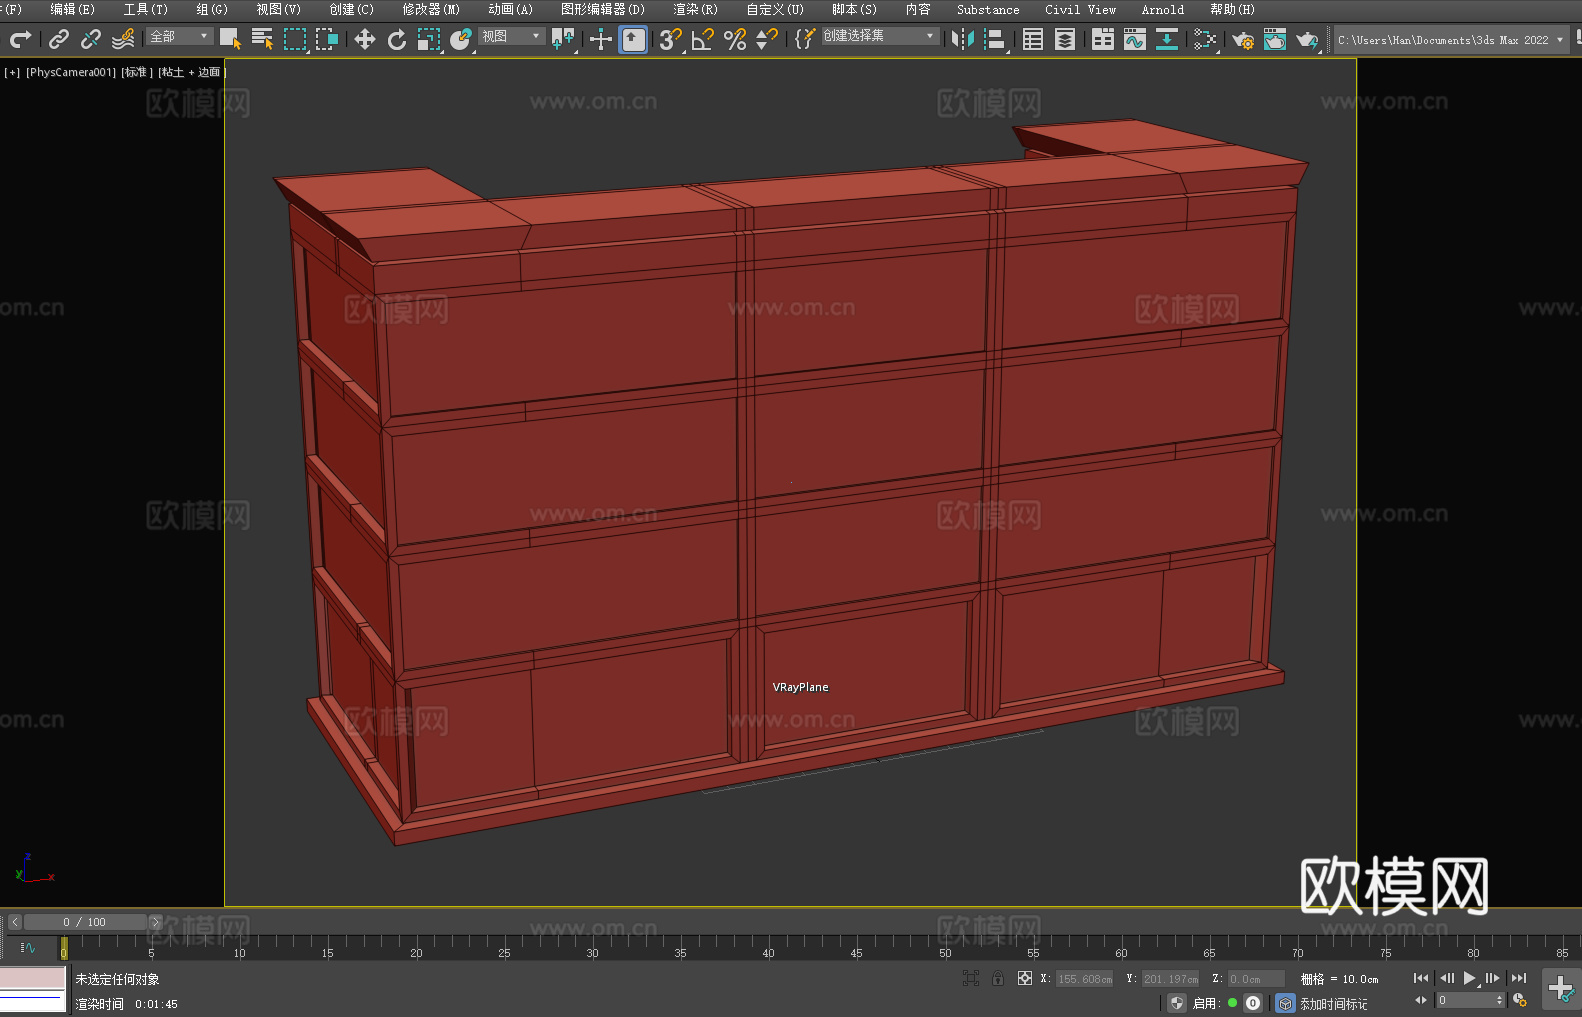Select the Unlink selection tool
1582x1017 pixels.
[91, 39]
